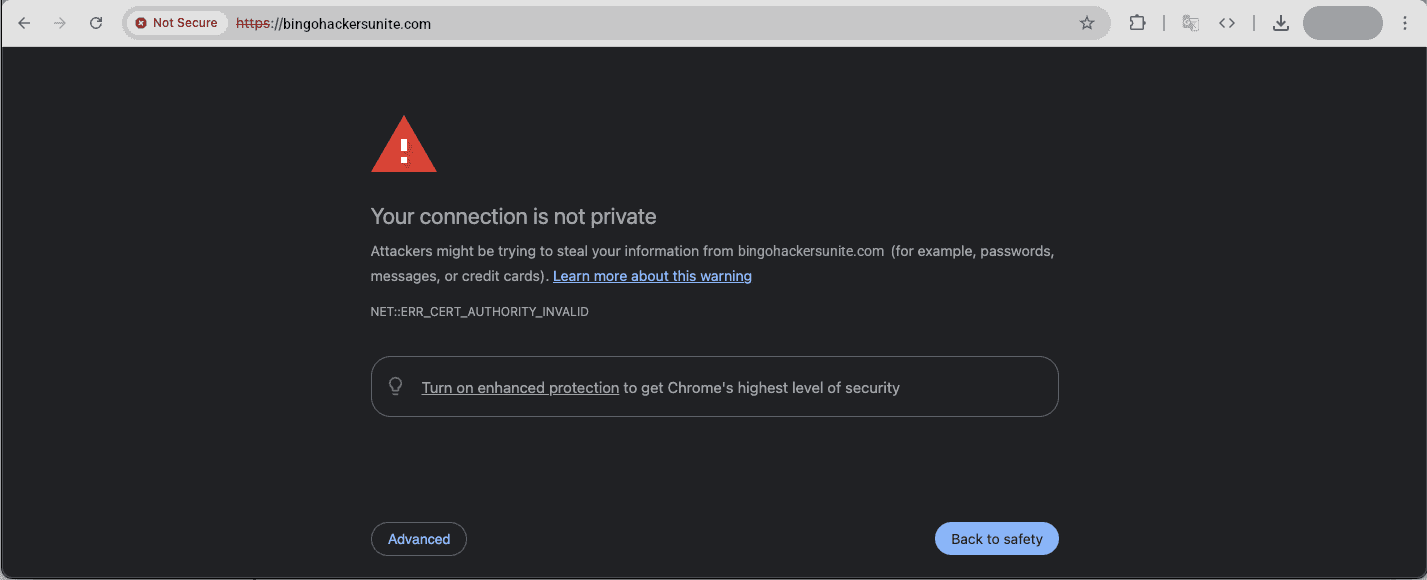Click the translate extension icon
Screen dimensions: 1427x580
coord(1190,23)
